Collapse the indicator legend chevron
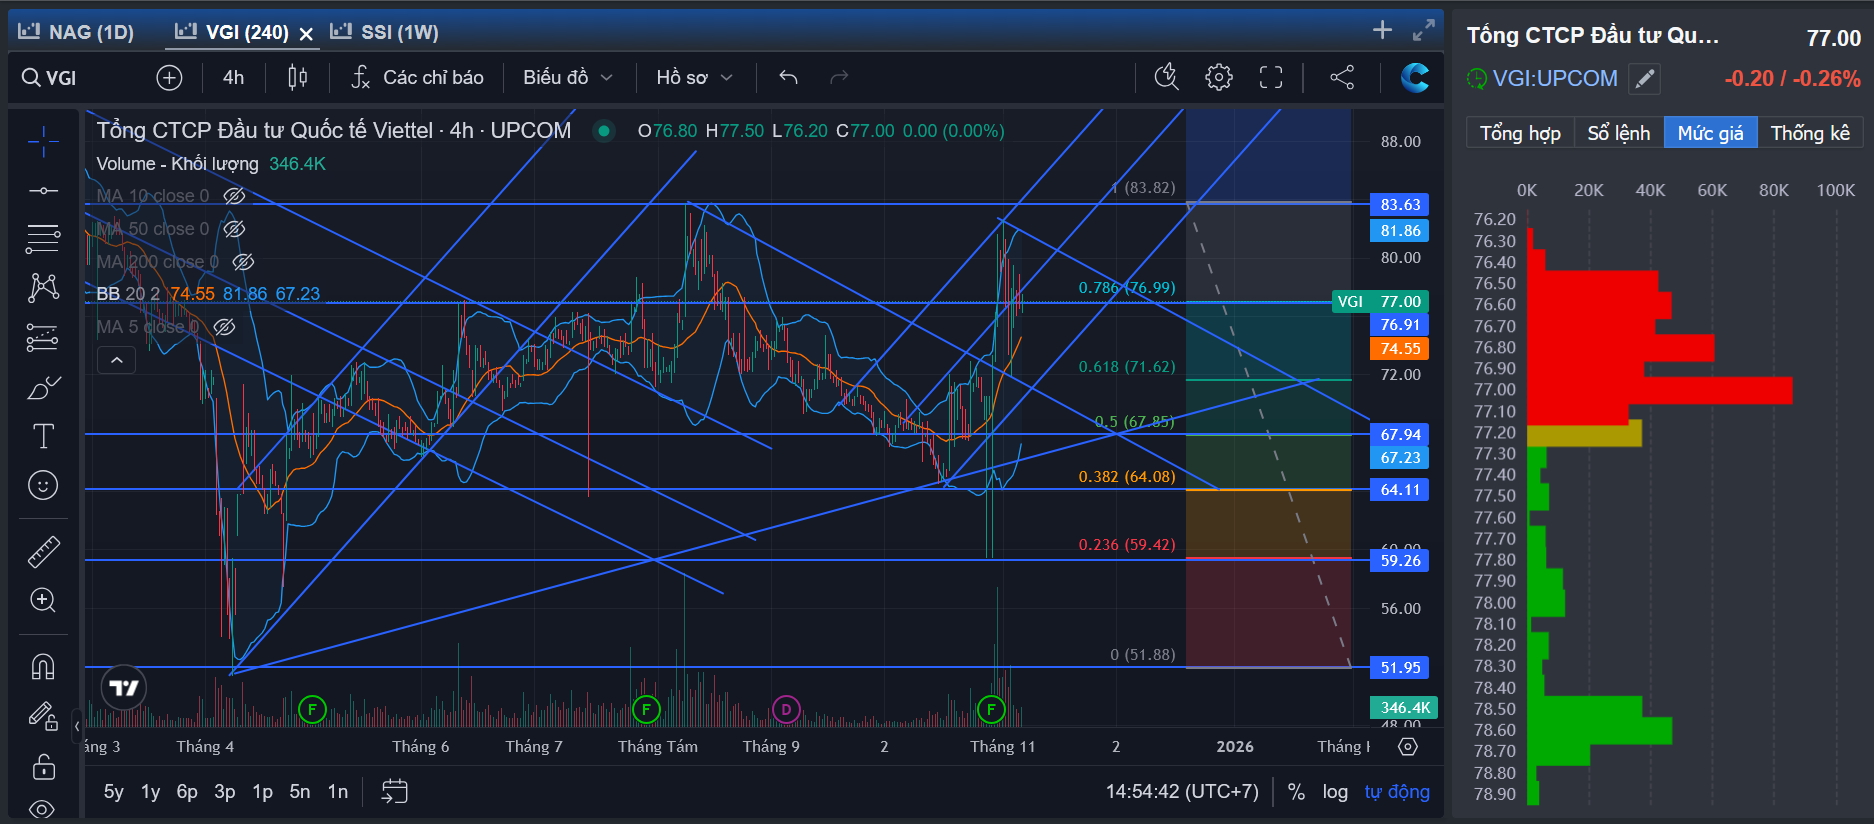The image size is (1874, 824). (x=116, y=360)
